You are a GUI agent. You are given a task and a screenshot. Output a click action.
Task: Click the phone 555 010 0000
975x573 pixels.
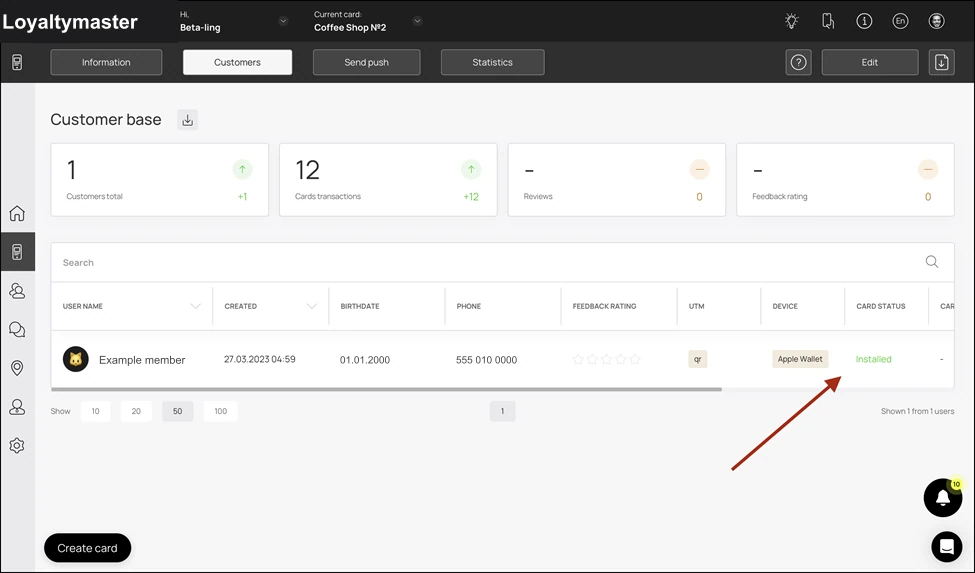[486, 360]
